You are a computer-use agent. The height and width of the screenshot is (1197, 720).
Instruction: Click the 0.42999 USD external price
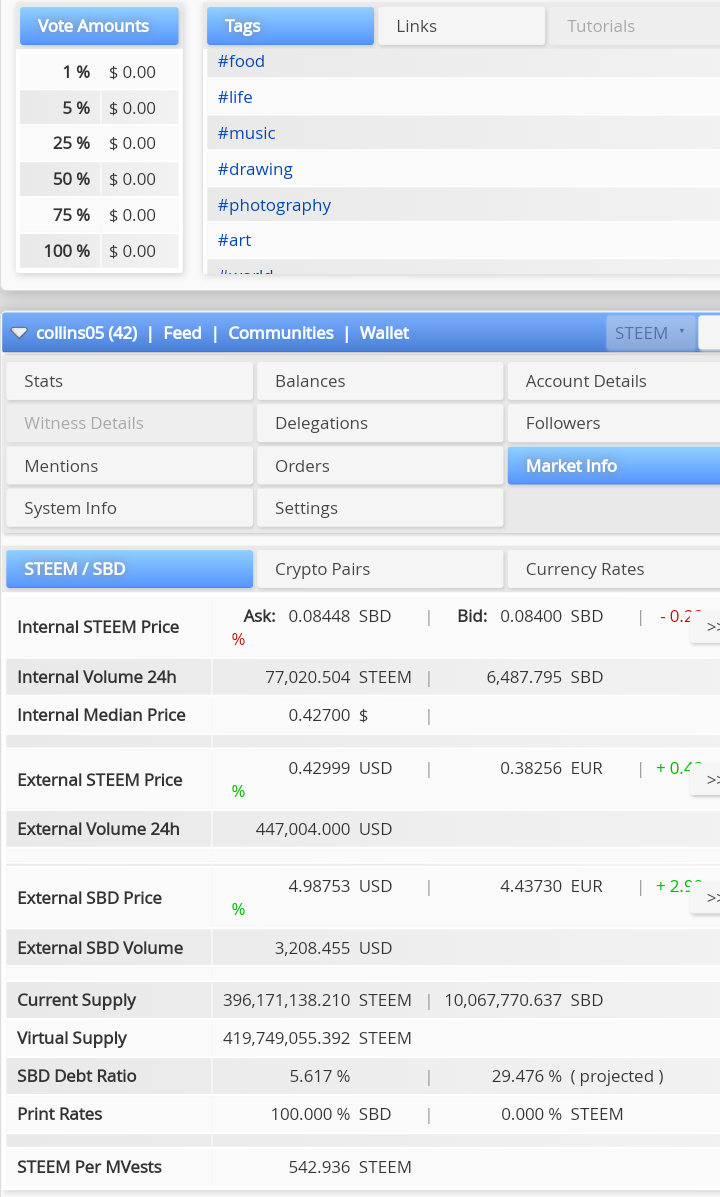pyautogui.click(x=341, y=768)
